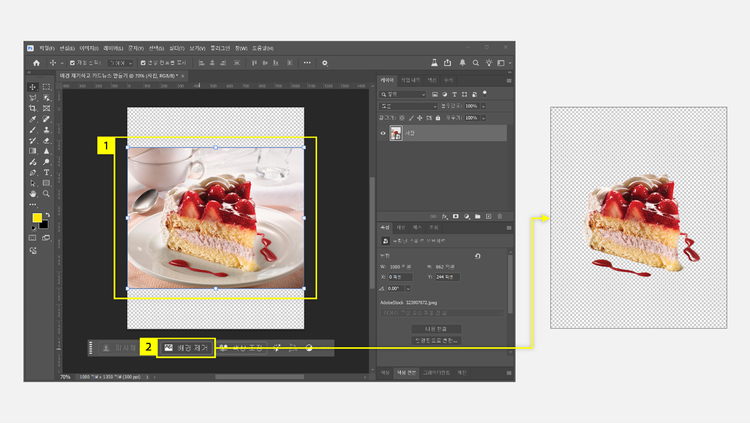Select the Spot Healing Brush tool
750x423 pixels.
46,119
